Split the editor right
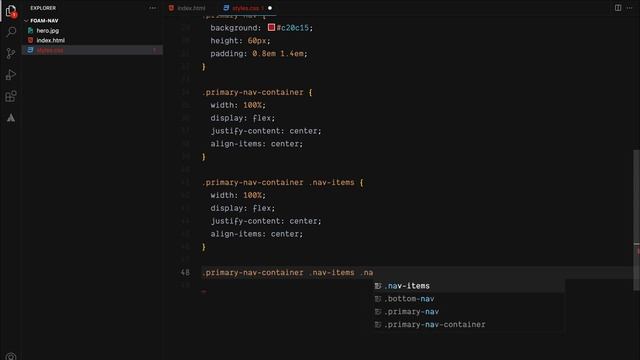 pyautogui.click(x=618, y=8)
